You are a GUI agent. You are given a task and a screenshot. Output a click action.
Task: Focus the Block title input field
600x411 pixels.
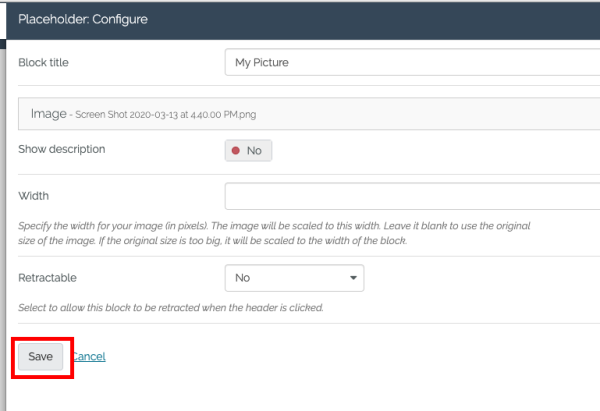(x=410, y=63)
